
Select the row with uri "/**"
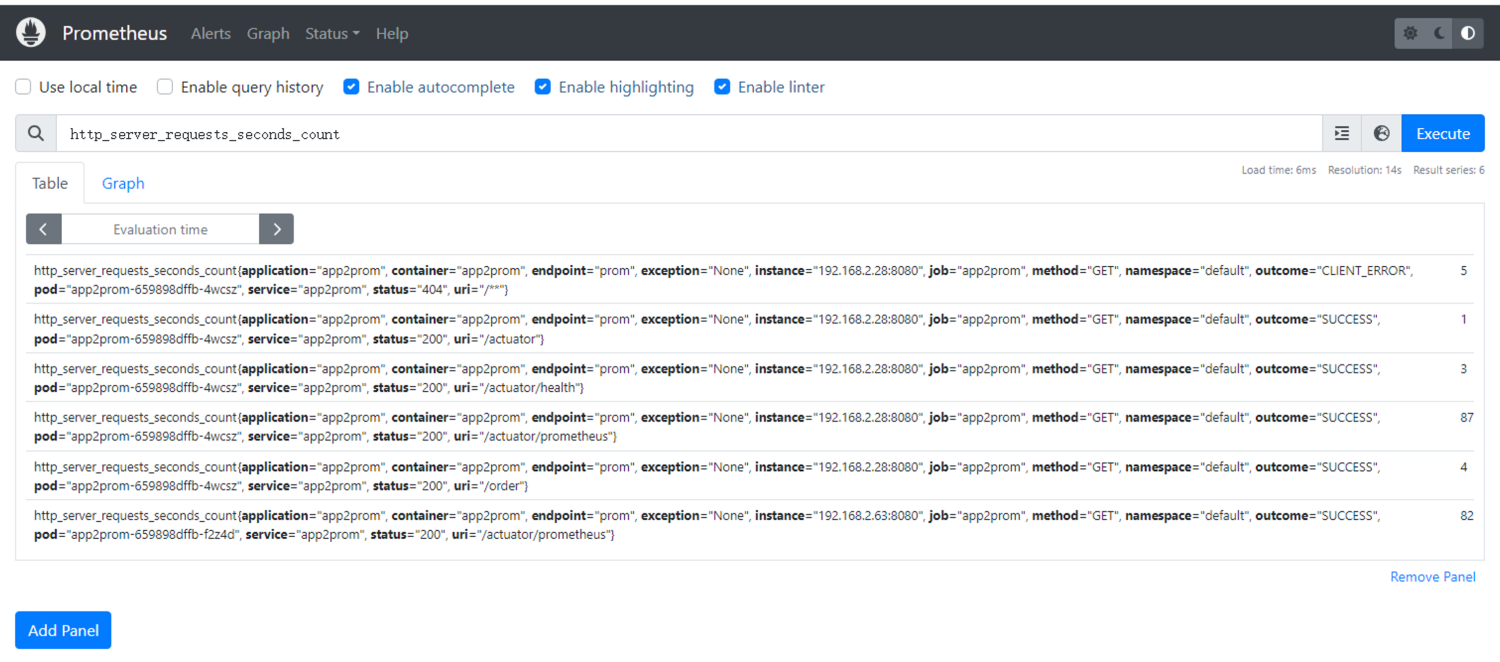pos(750,279)
